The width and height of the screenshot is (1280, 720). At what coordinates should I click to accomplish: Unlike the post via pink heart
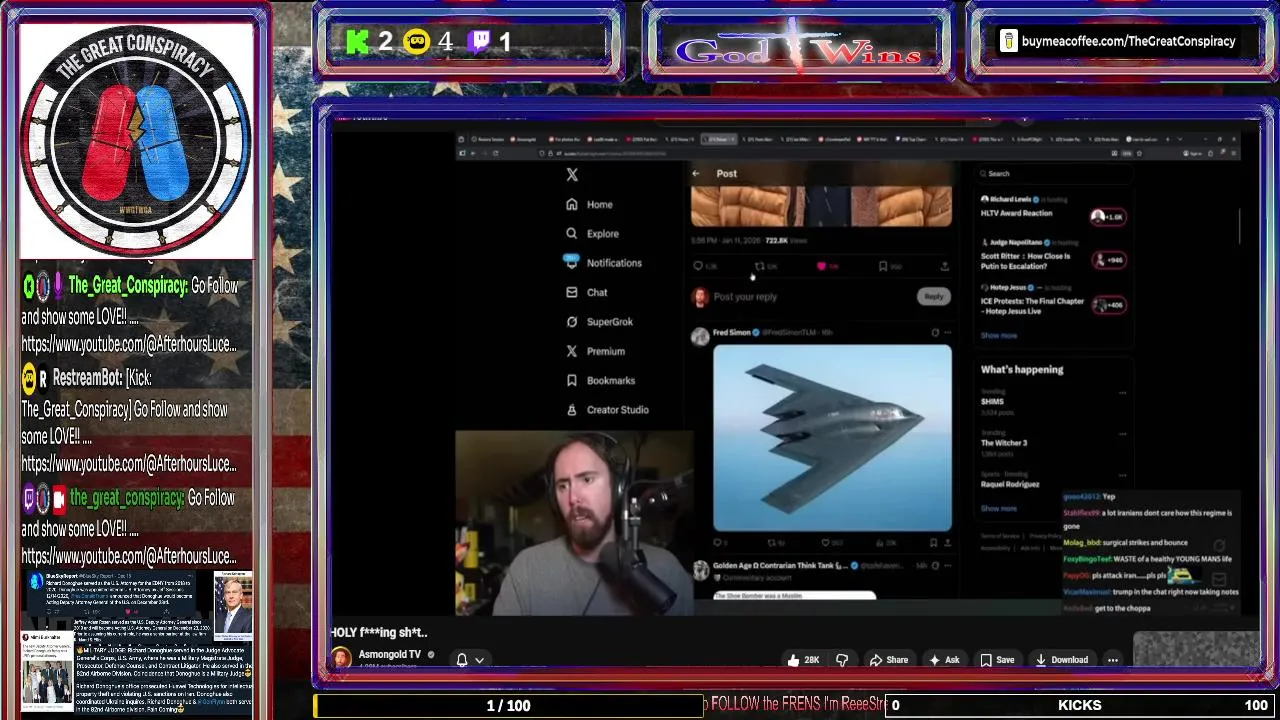point(822,266)
